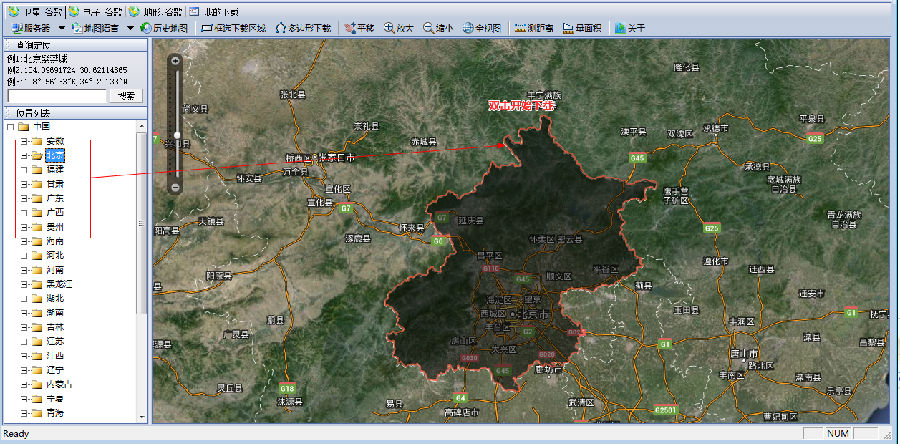Click the 中国 folder icon
900x444 pixels.
tap(23, 126)
